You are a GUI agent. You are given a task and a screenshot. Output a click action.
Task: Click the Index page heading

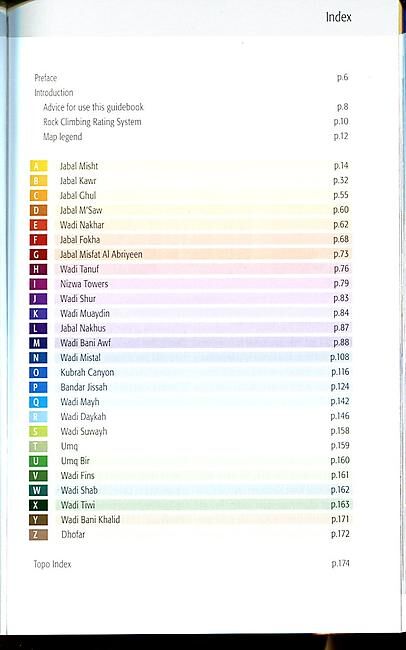338,17
